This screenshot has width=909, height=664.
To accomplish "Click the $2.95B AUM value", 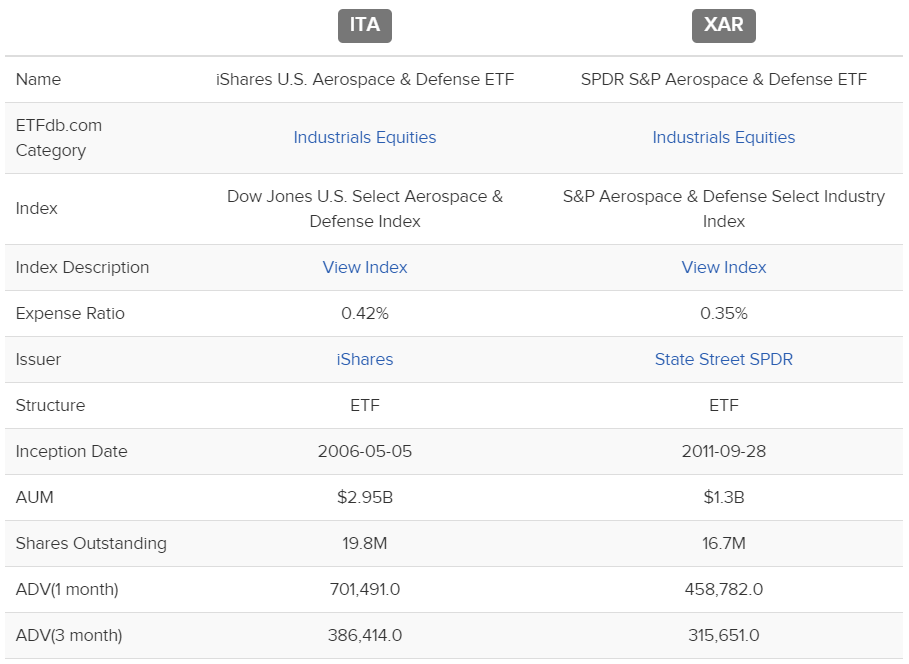I will pyautogui.click(x=365, y=498).
